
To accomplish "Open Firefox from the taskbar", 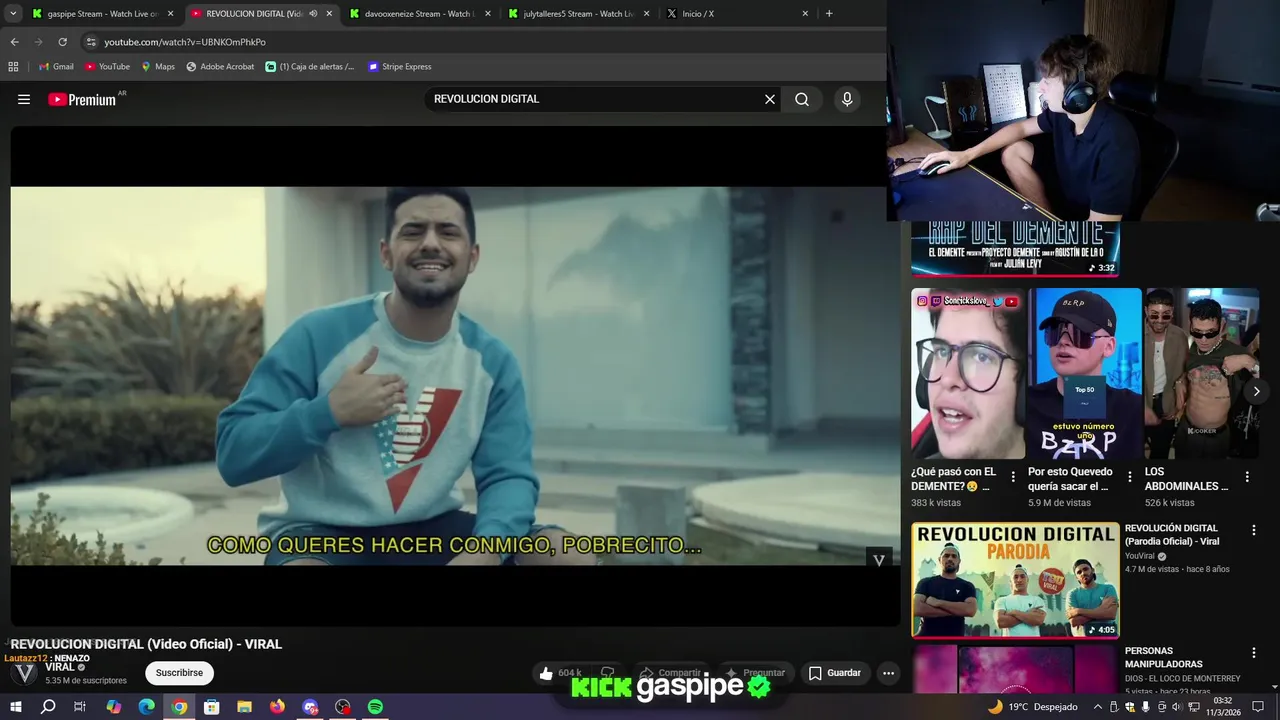I will click(x=277, y=707).
